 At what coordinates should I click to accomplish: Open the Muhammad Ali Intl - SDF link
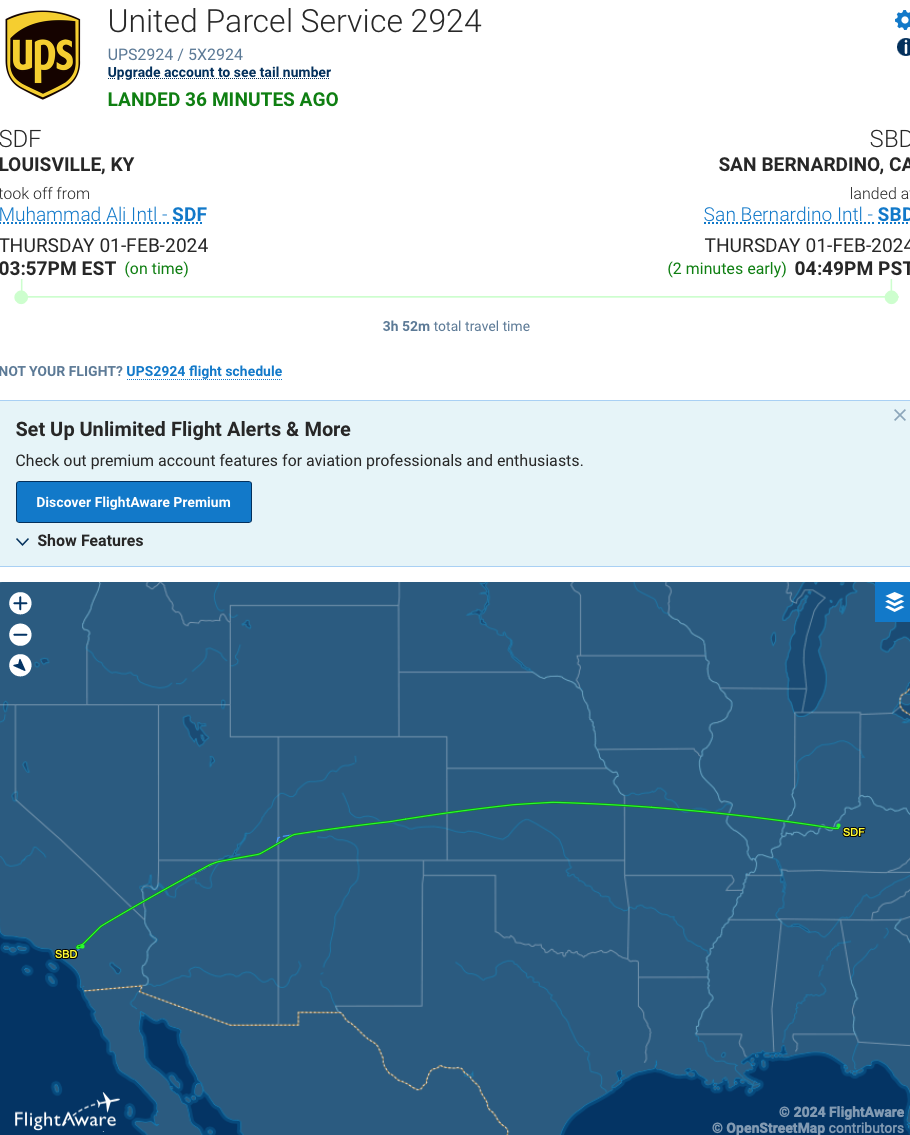point(103,215)
